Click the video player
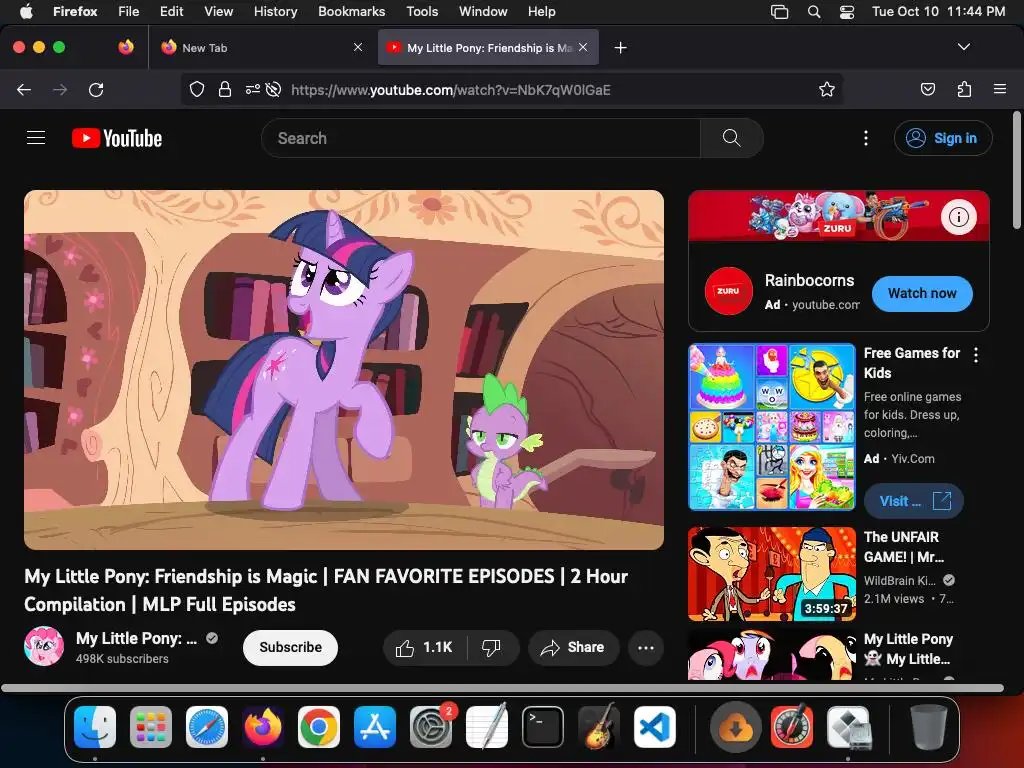This screenshot has height=768, width=1024. point(344,370)
